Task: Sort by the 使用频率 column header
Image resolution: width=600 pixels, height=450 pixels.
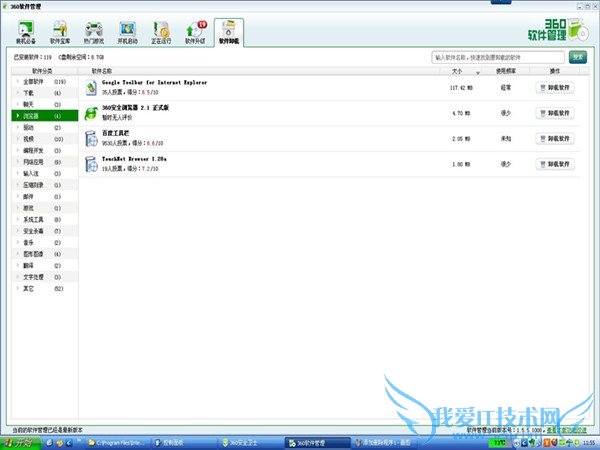Action: 505,71
